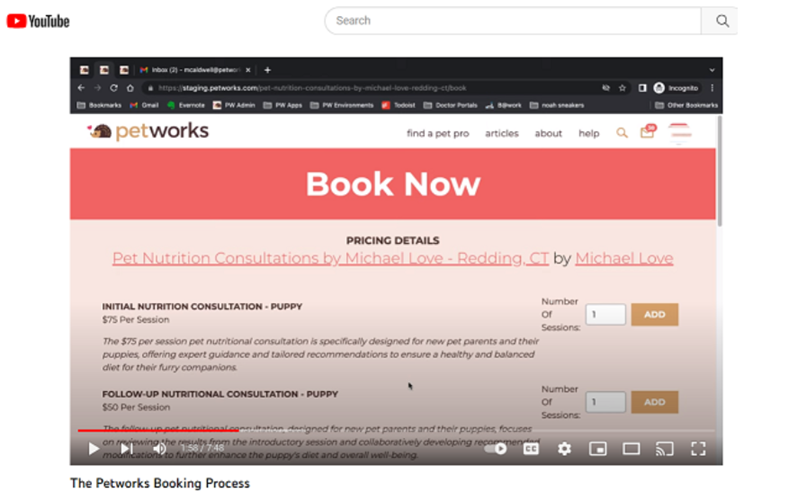
Task: Bookmark the page with the star icon
Action: click(622, 88)
